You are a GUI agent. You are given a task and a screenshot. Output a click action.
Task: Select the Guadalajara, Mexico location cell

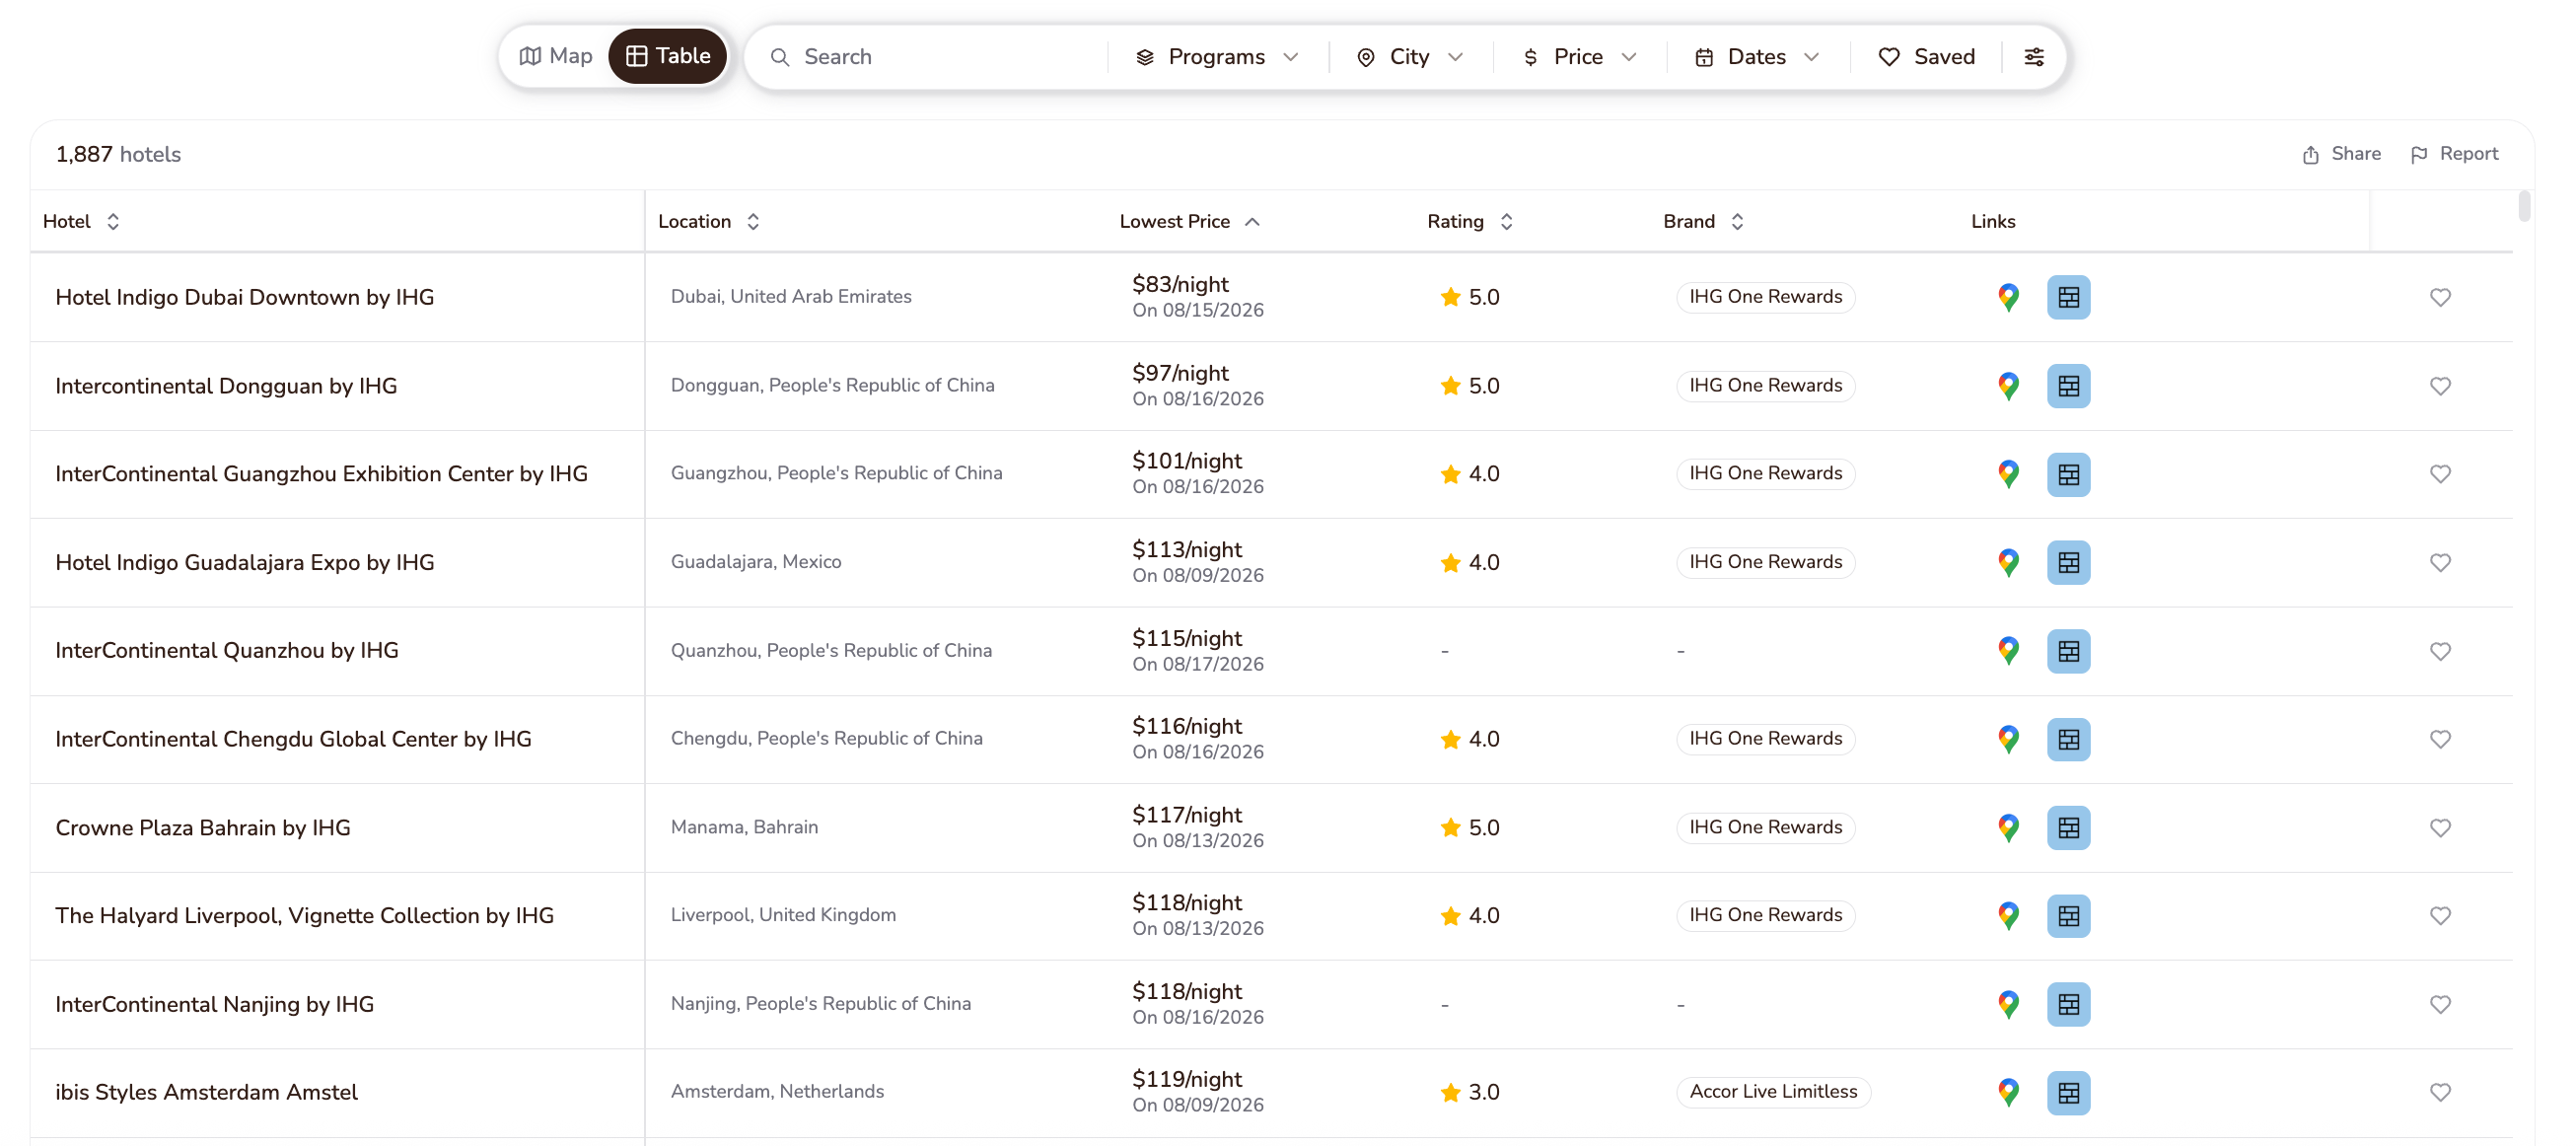(x=756, y=562)
